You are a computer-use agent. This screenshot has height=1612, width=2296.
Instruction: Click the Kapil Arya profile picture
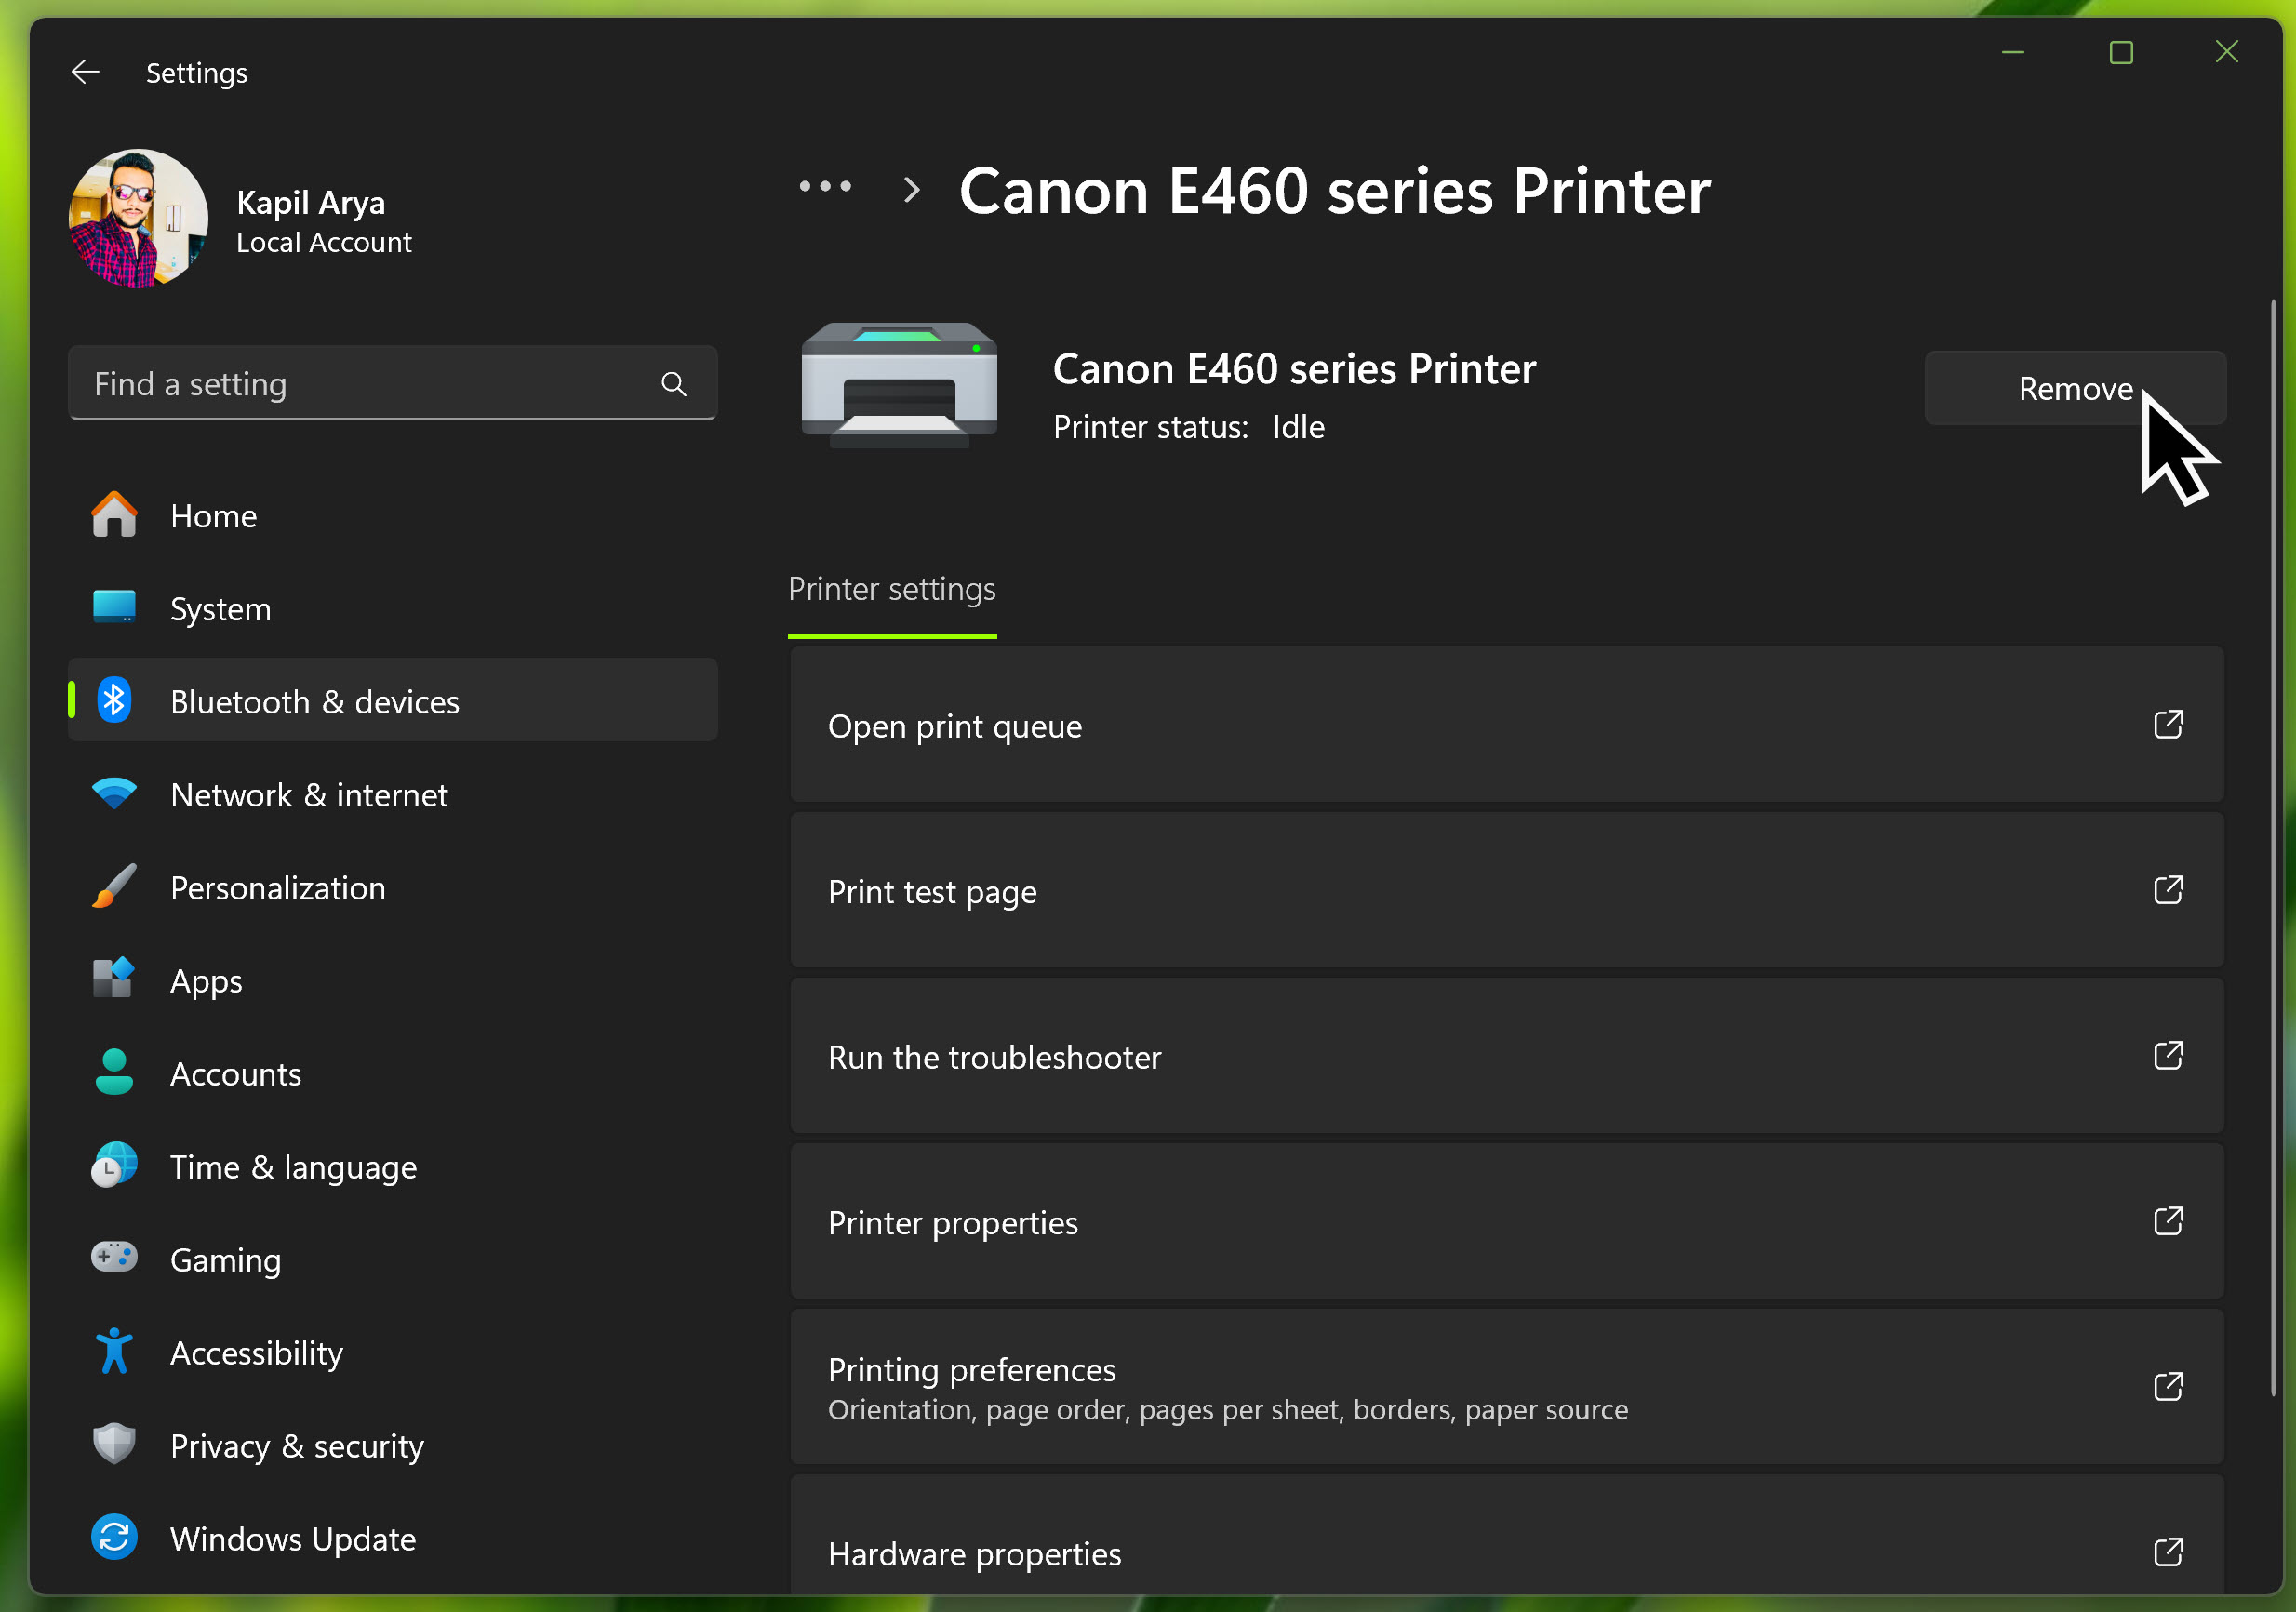[138, 219]
